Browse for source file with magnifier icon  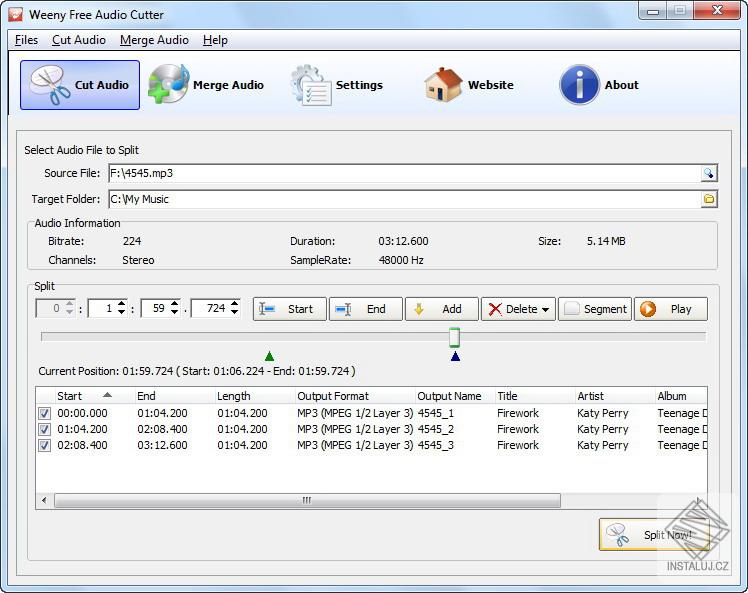pyautogui.click(x=709, y=173)
